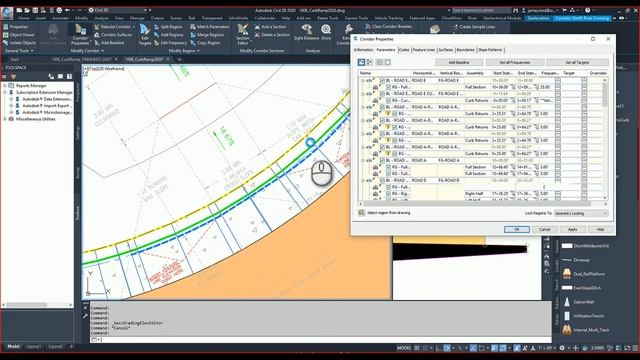This screenshot has width=640, height=360.
Task: Close the command line panel
Action: point(85,307)
